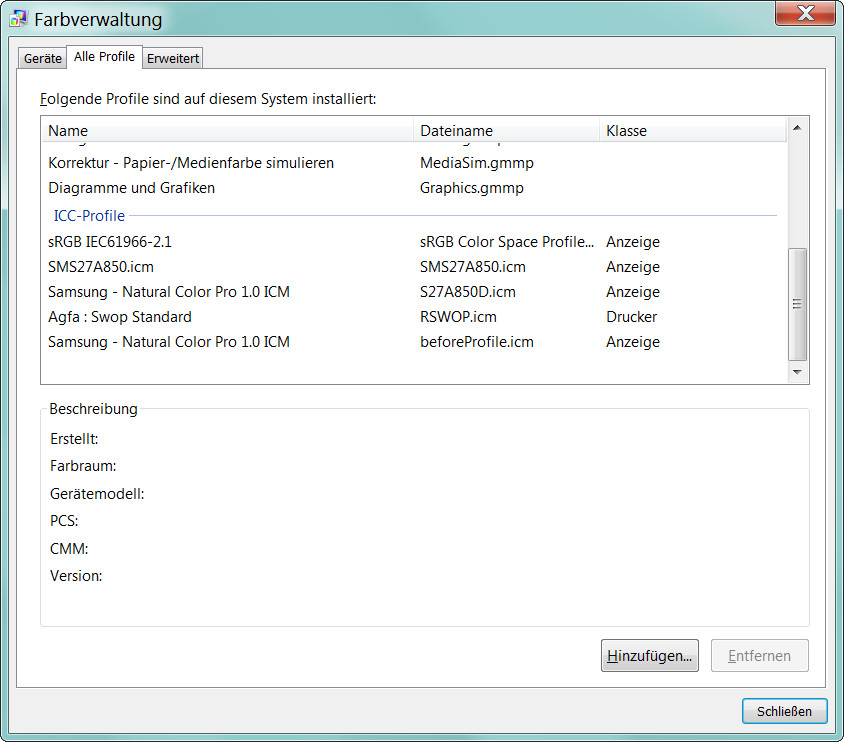Sort list by Name column header
This screenshot has width=844, height=742.
pos(68,131)
